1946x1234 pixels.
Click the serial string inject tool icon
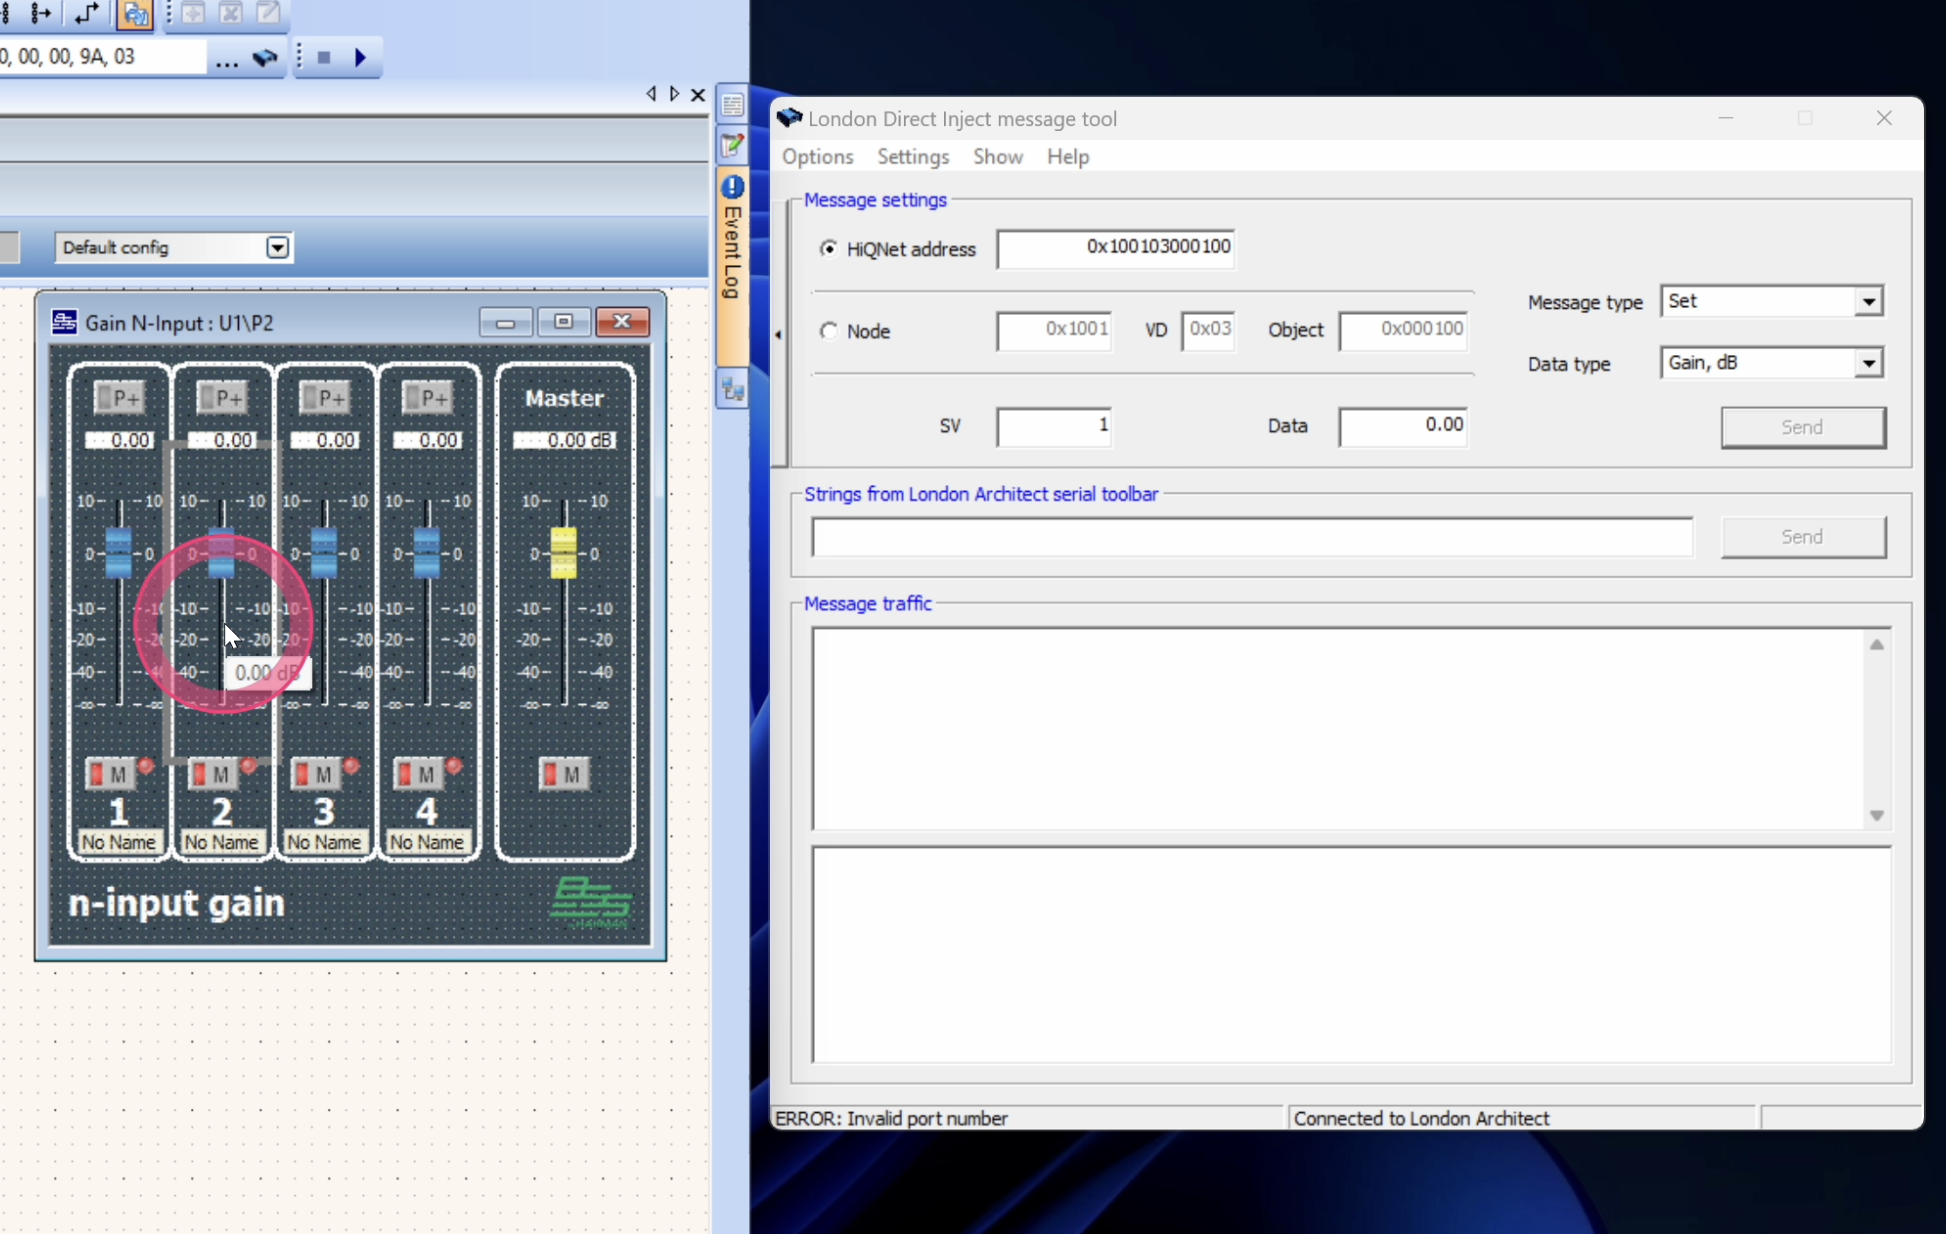point(265,58)
